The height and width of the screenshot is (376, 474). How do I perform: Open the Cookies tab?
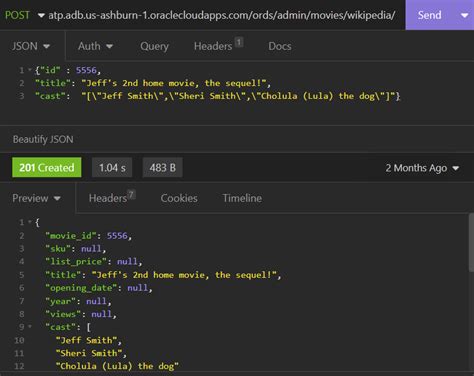point(179,198)
